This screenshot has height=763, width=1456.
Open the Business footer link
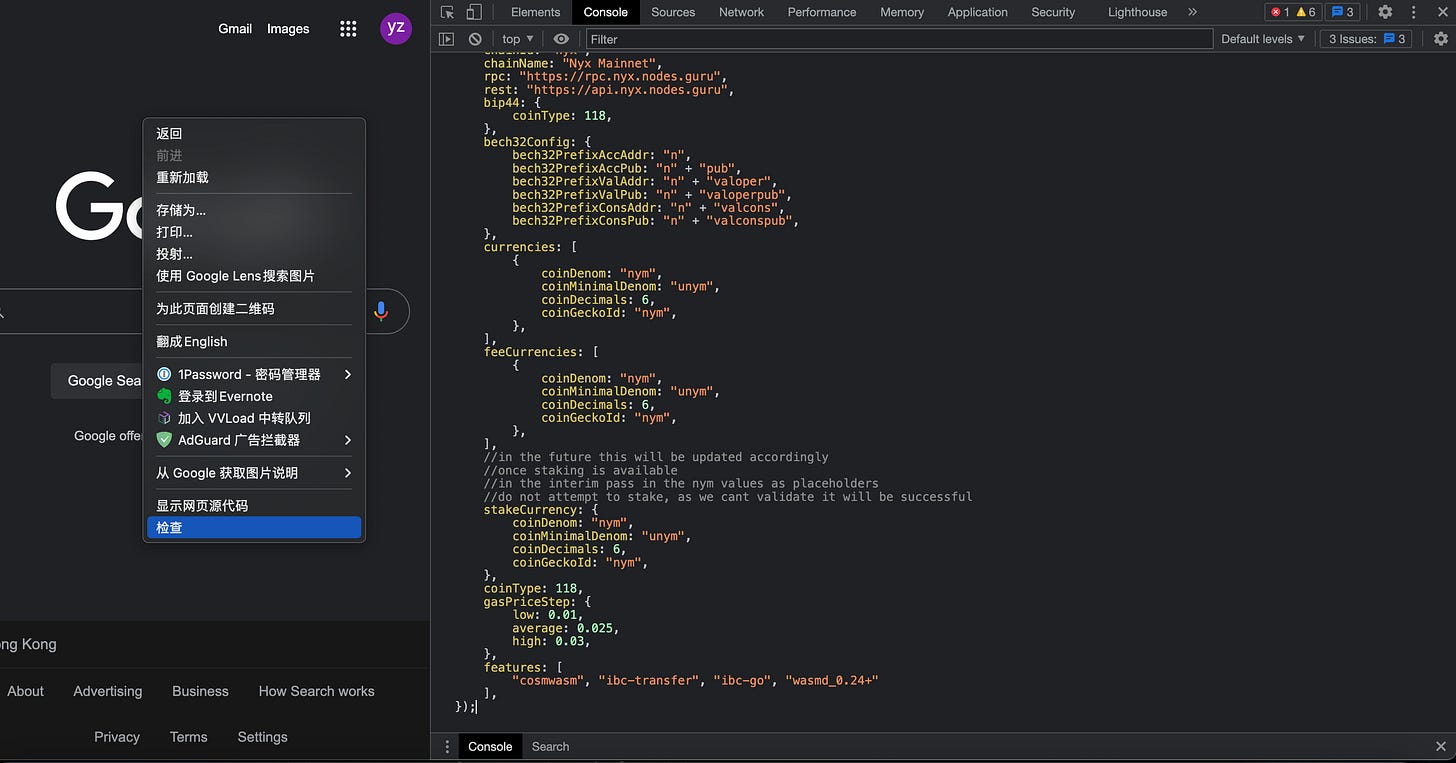tap(200, 691)
